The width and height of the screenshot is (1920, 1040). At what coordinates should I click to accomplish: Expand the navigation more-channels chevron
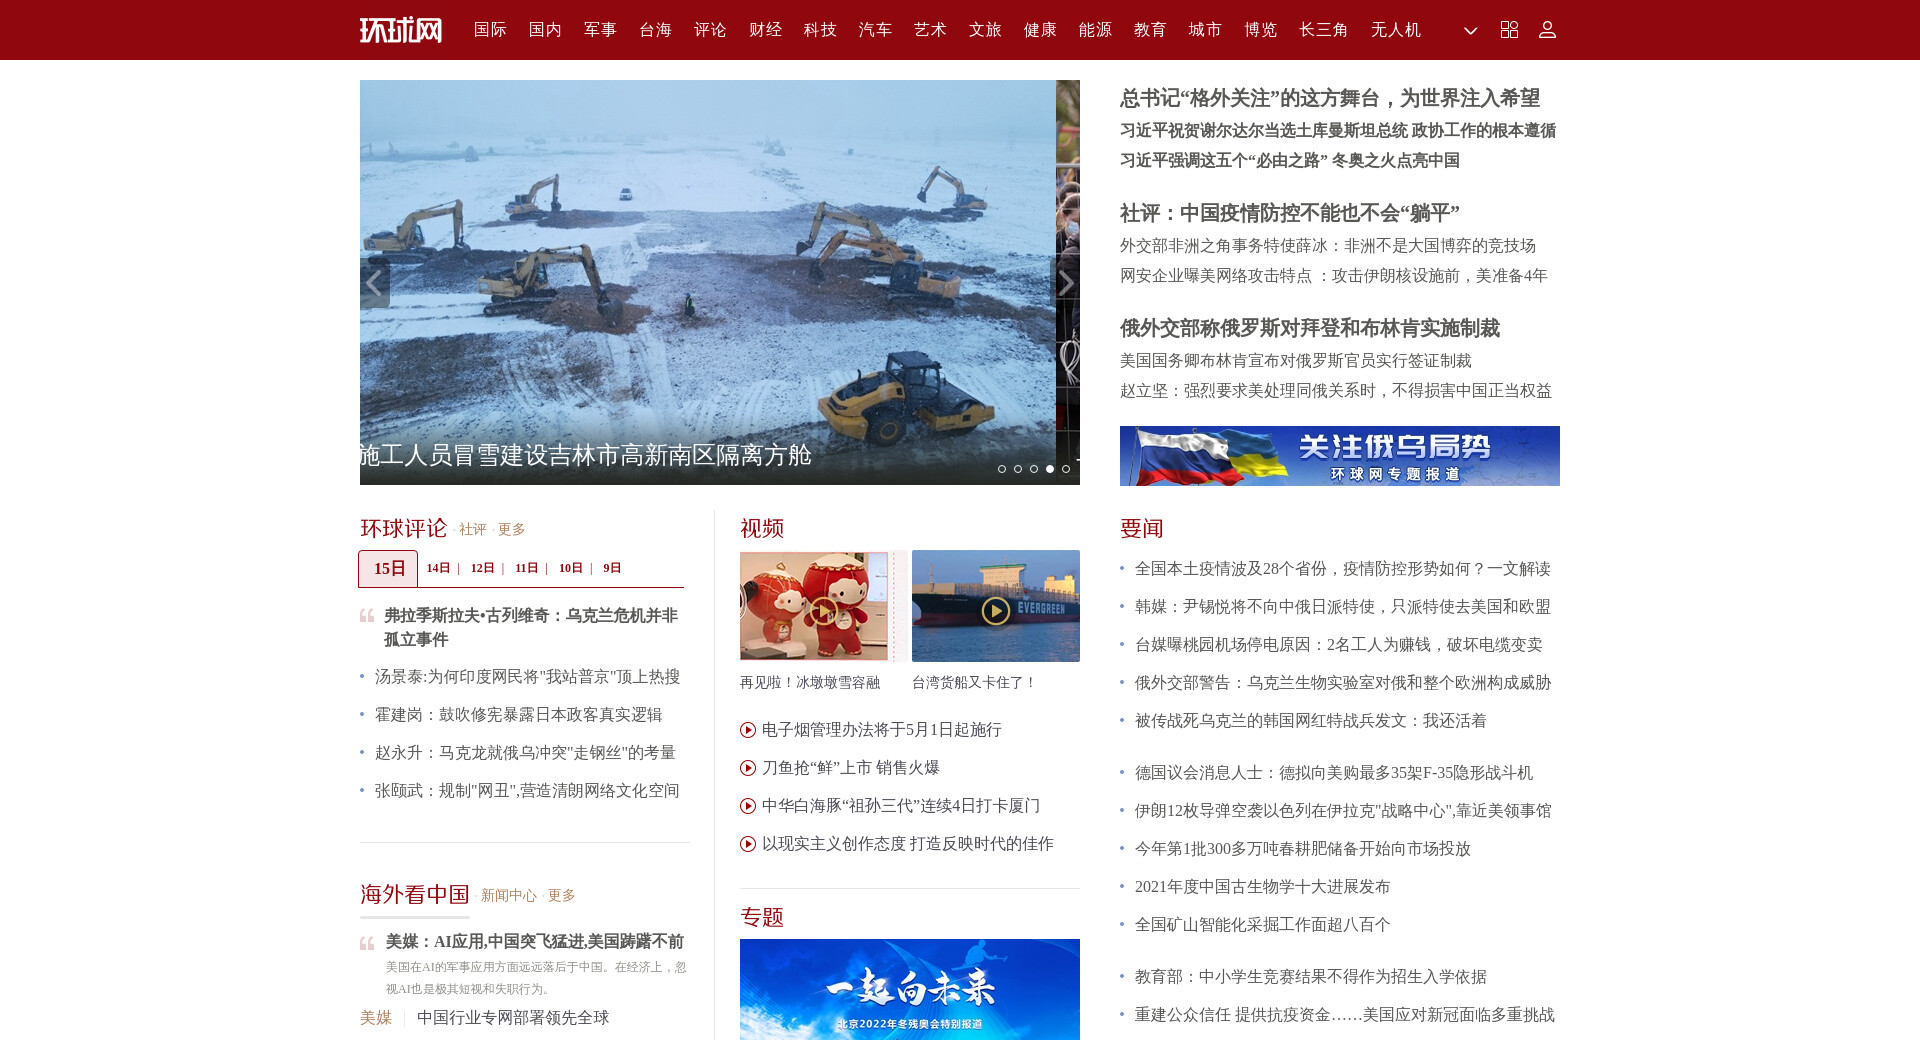(x=1470, y=31)
